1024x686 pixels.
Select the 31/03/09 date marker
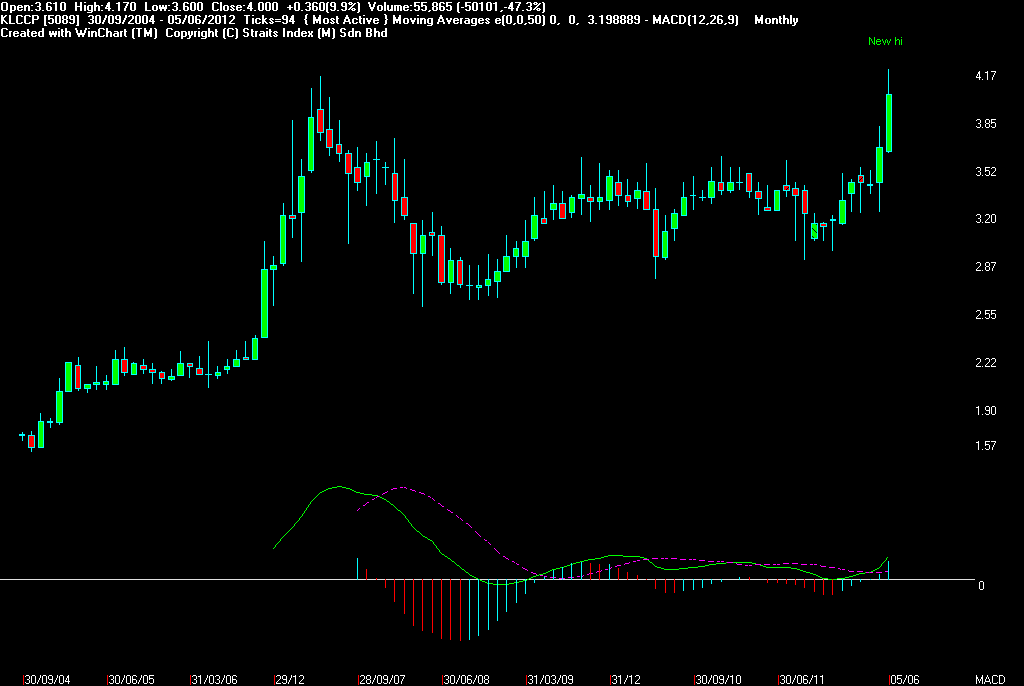550,680
